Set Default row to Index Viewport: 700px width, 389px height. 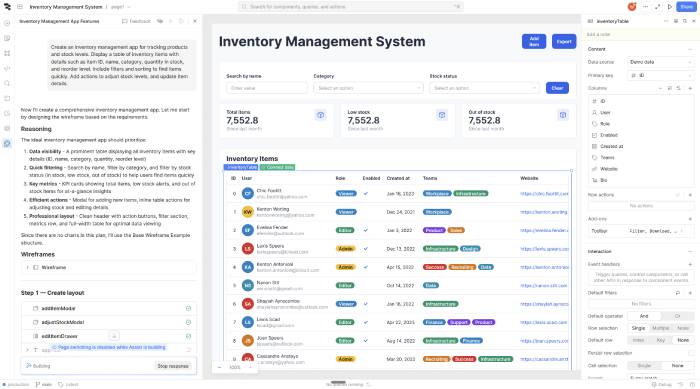[x=638, y=340]
